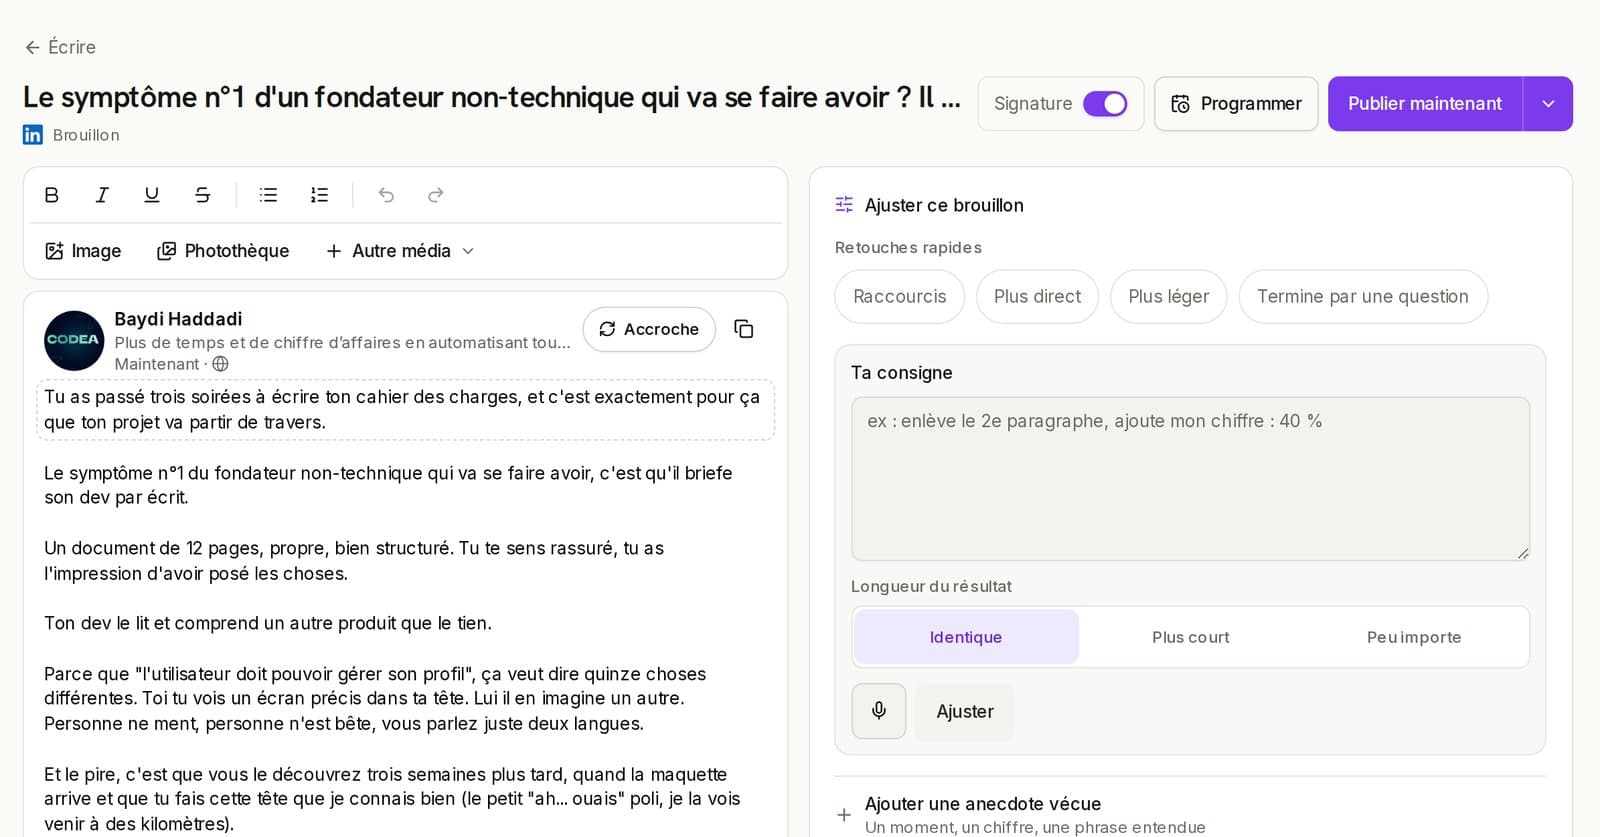Click the hook paragraph starting 'Tu as passé'
The width and height of the screenshot is (1600, 837).
click(405, 410)
